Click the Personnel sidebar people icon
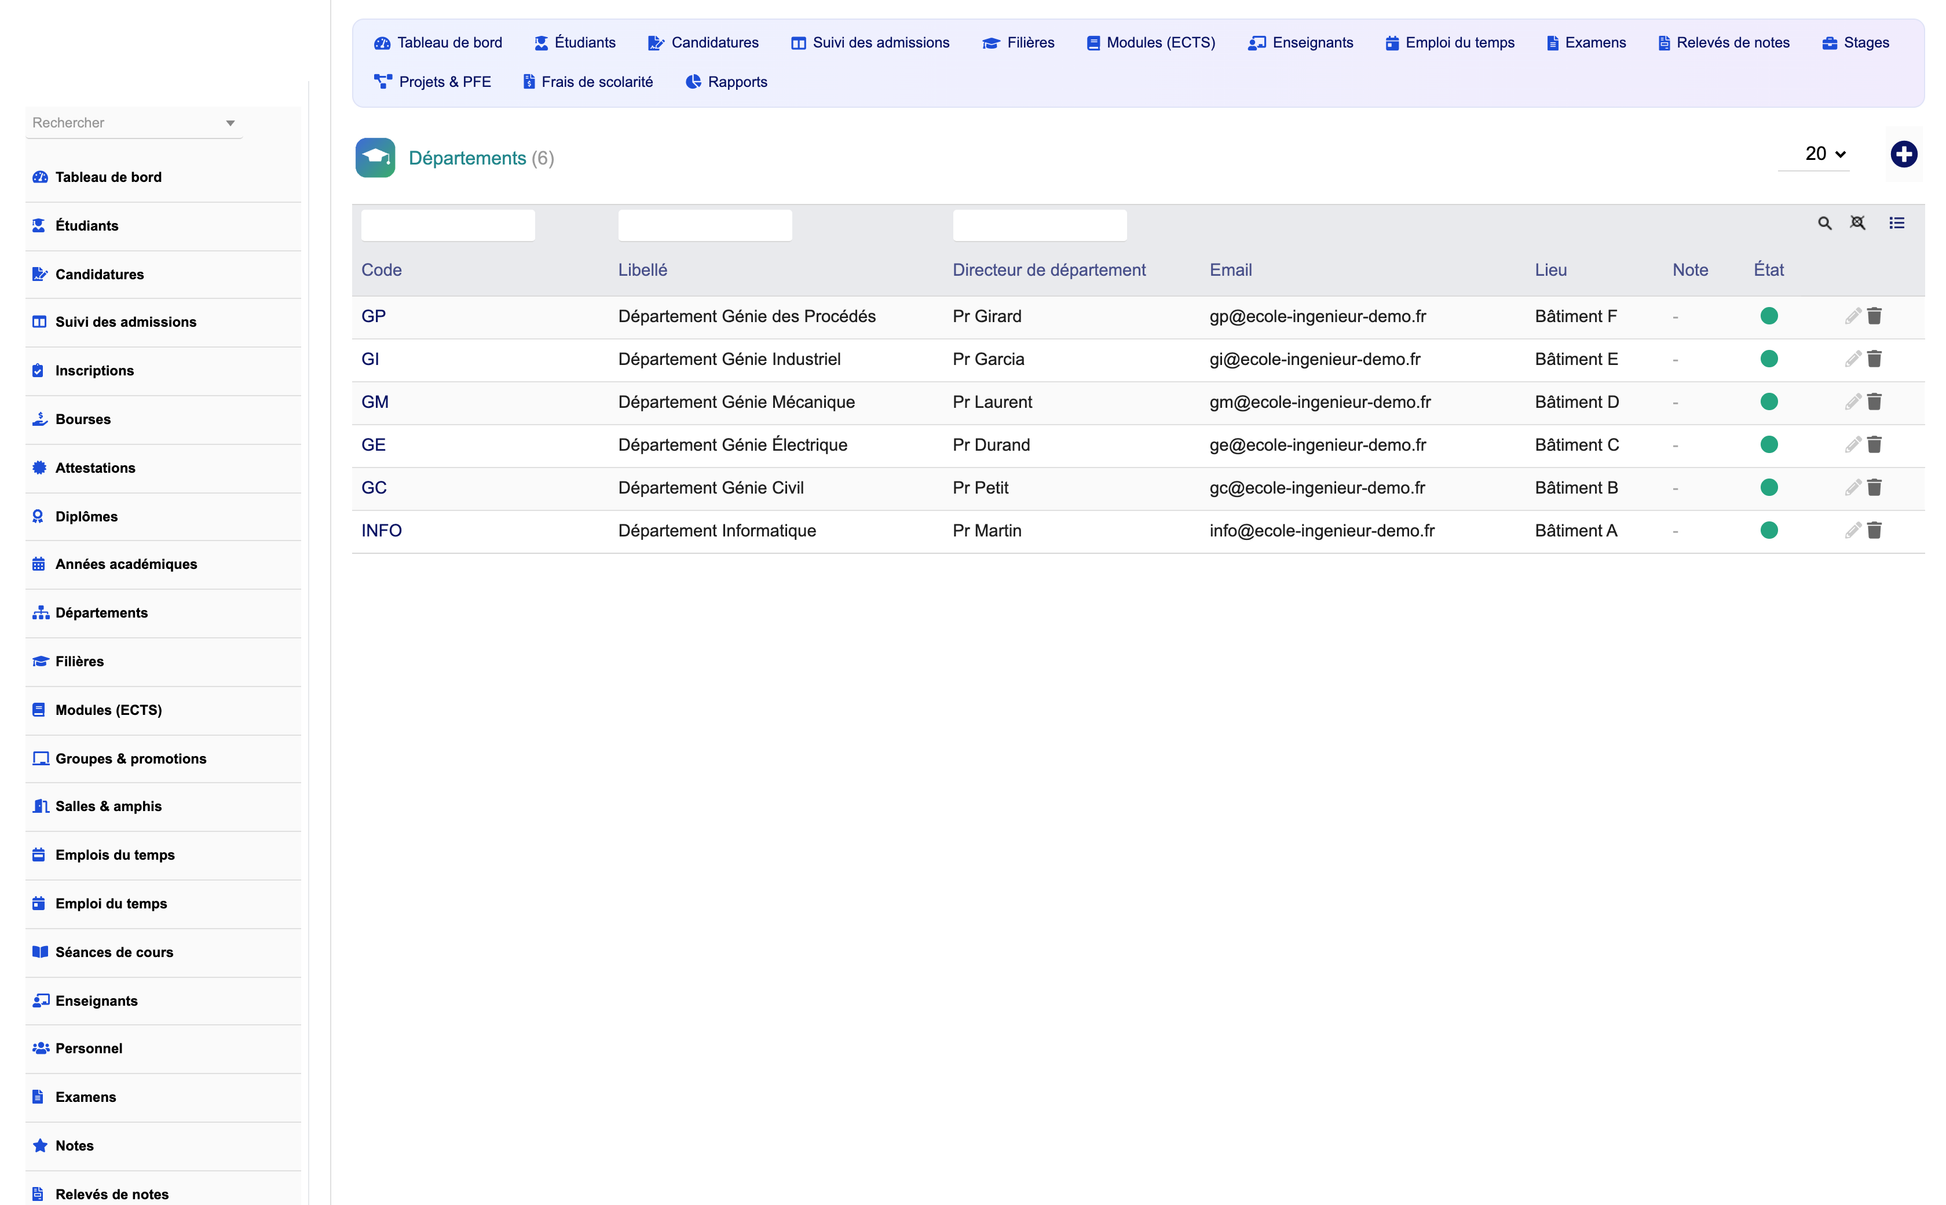 click(x=40, y=1049)
